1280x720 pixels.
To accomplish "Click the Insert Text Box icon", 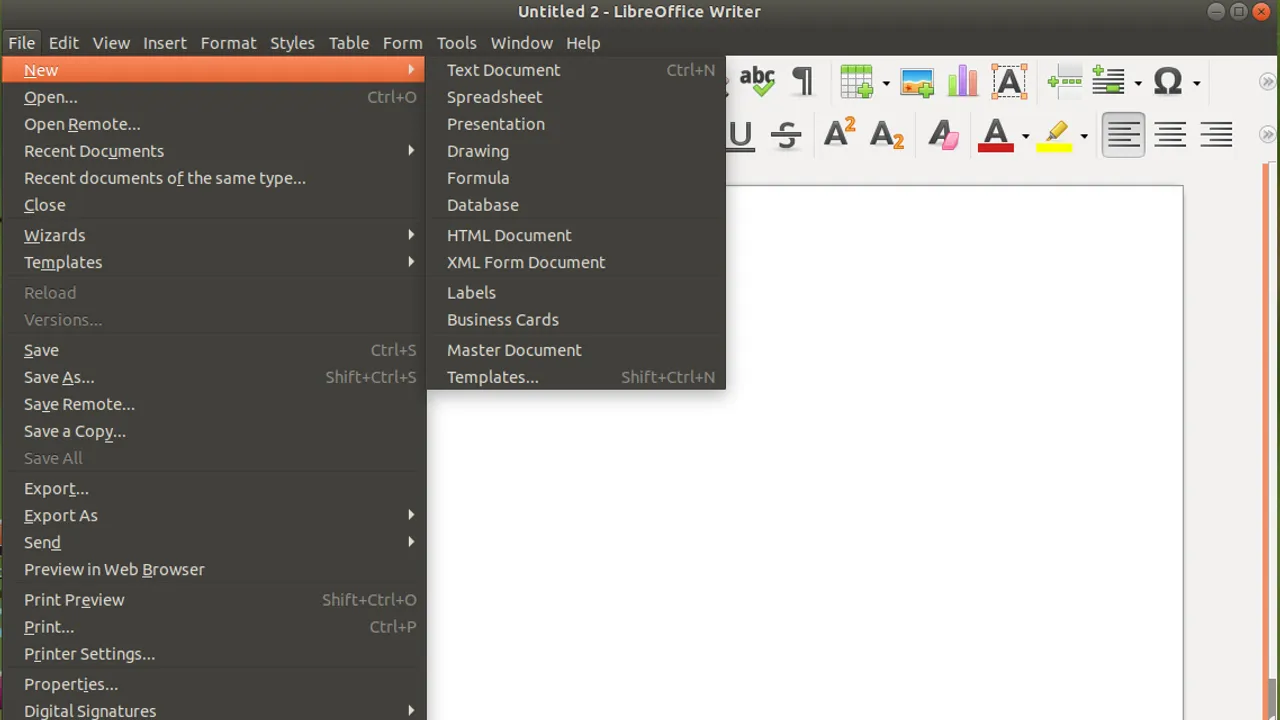I will pos(1009,82).
